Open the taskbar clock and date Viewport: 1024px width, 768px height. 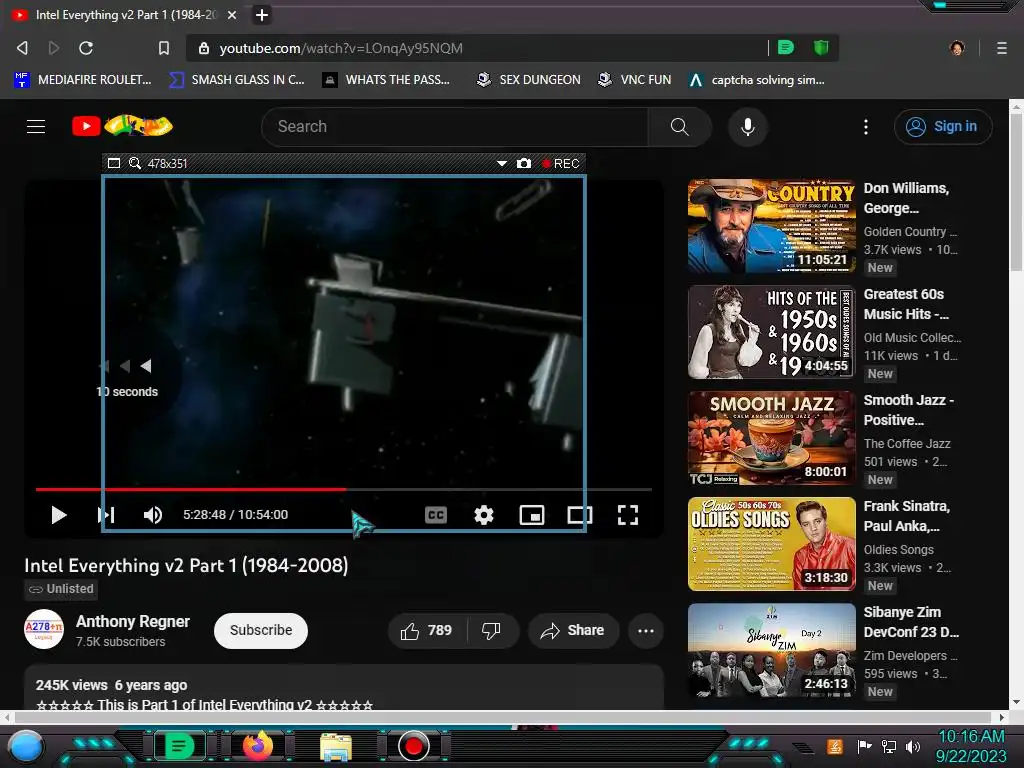(x=971, y=746)
